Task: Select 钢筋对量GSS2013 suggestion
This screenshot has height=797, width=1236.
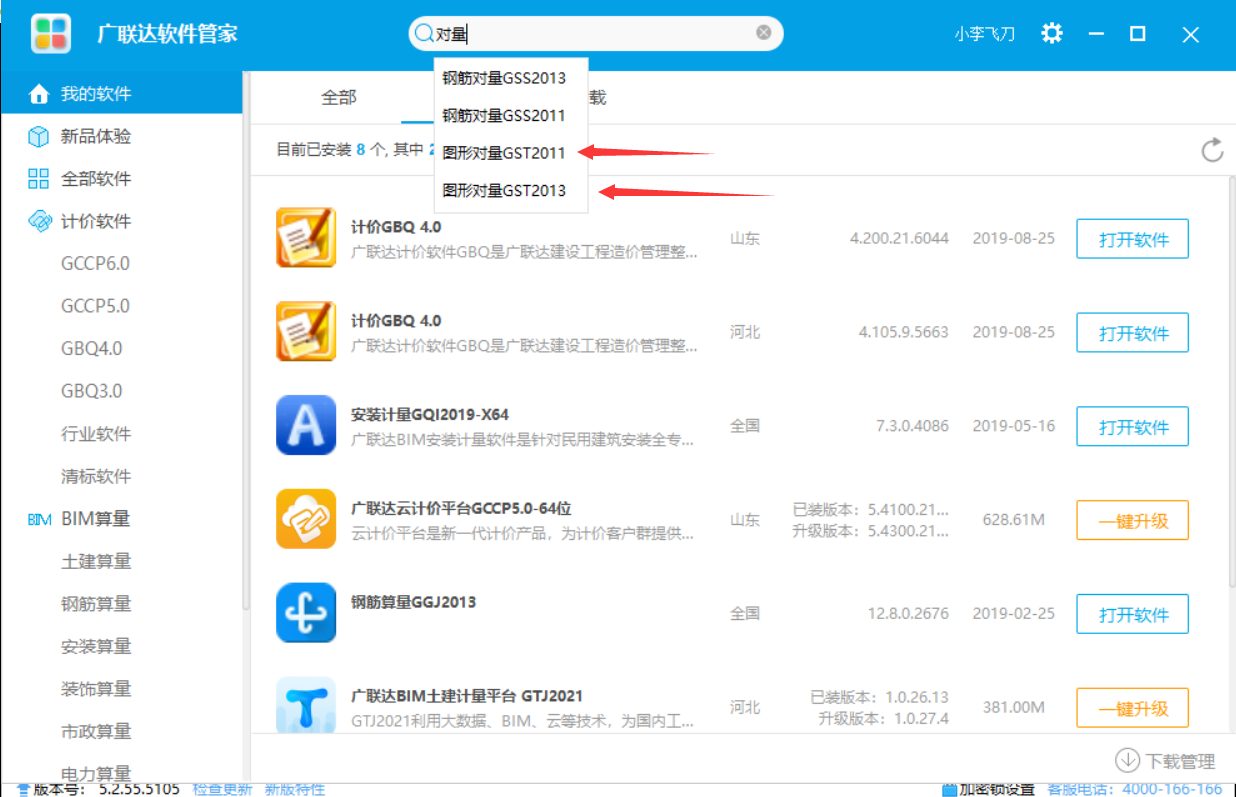Action: (x=511, y=78)
